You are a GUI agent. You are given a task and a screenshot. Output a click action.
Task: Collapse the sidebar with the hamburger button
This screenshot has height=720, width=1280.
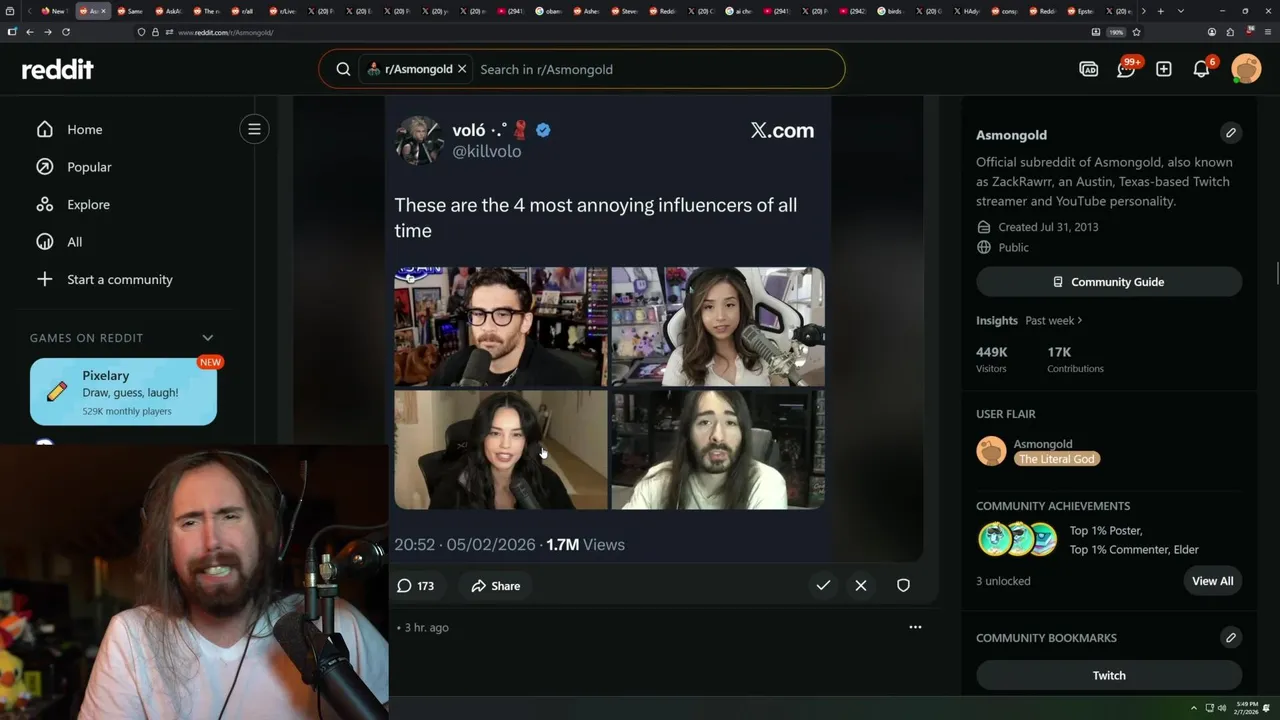coord(254,129)
